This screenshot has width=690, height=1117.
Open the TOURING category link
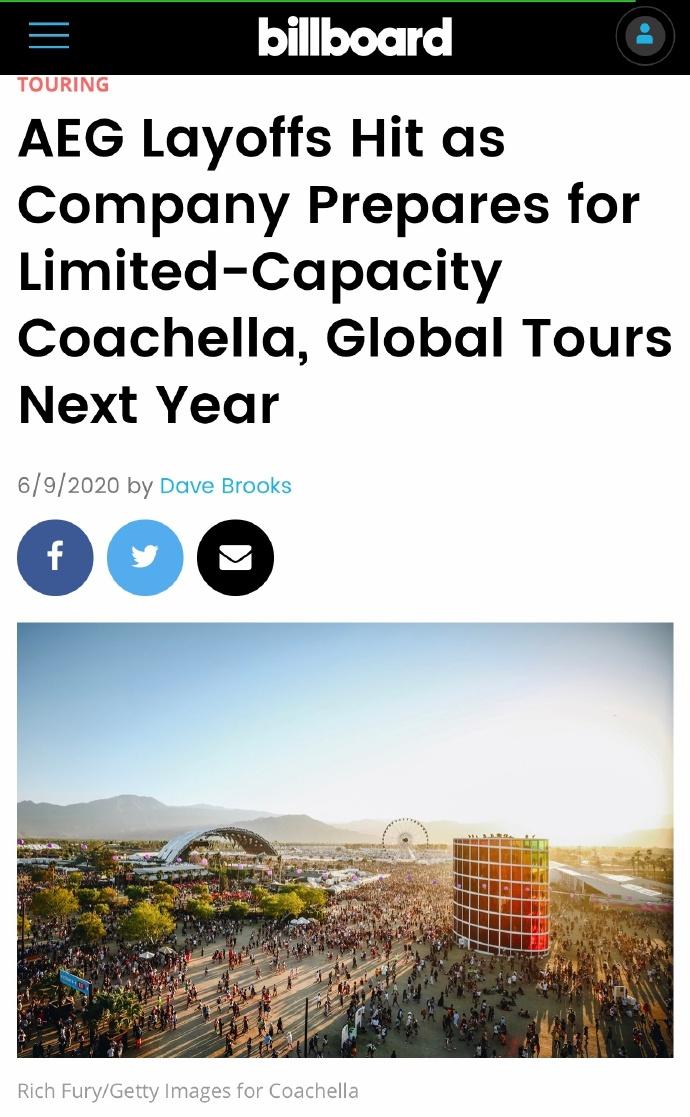(x=63, y=85)
